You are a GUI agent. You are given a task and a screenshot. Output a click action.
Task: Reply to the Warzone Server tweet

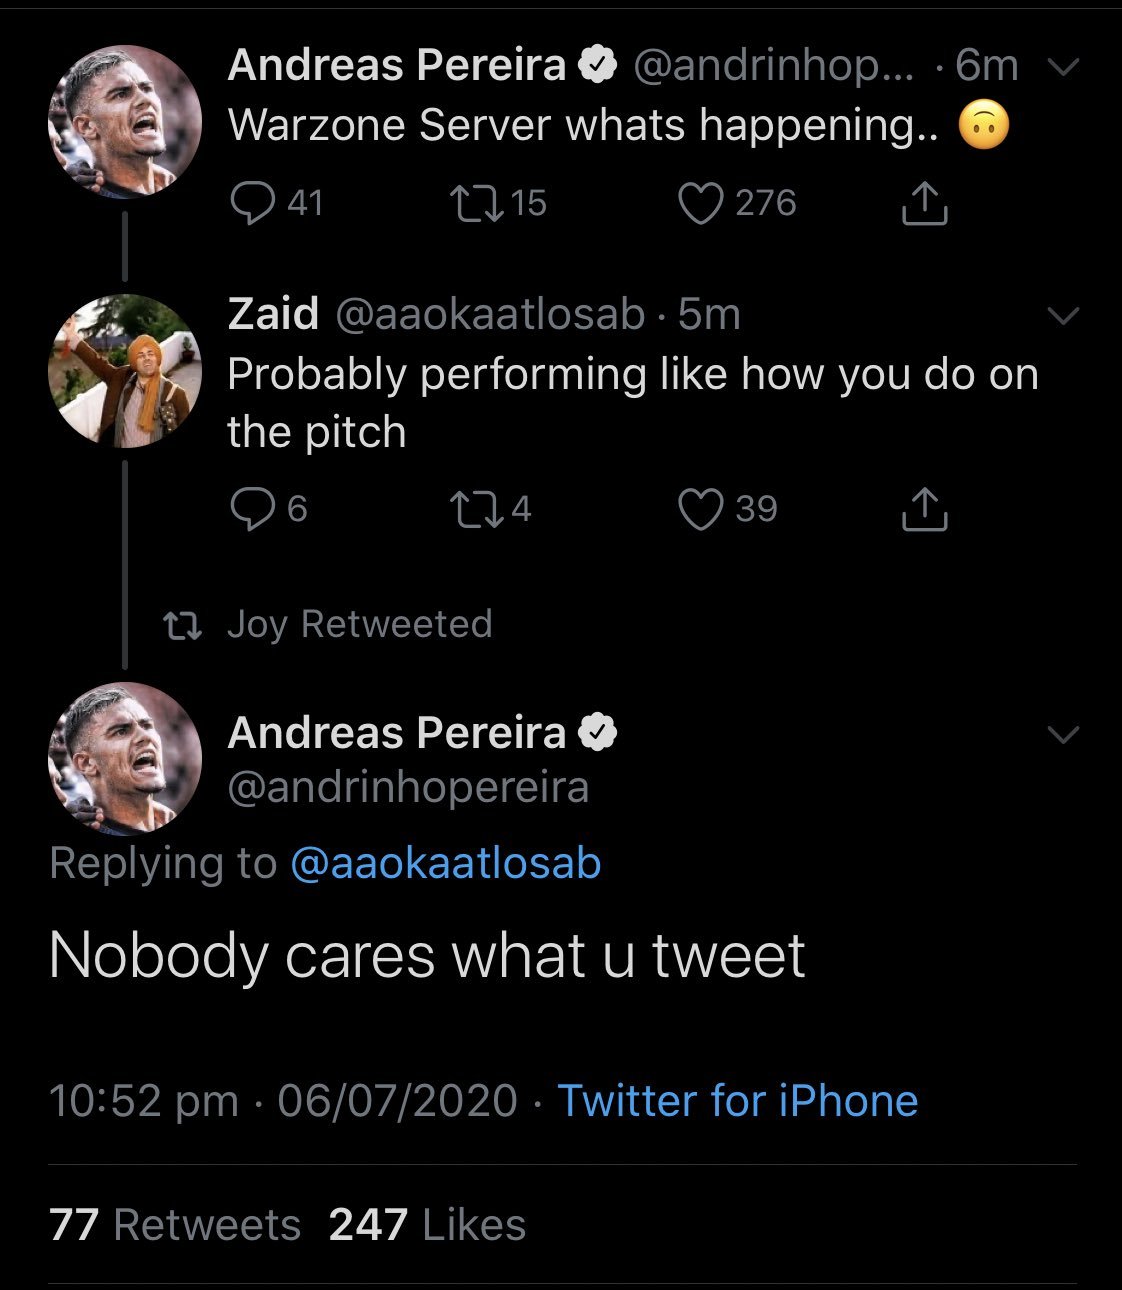pos(252,203)
